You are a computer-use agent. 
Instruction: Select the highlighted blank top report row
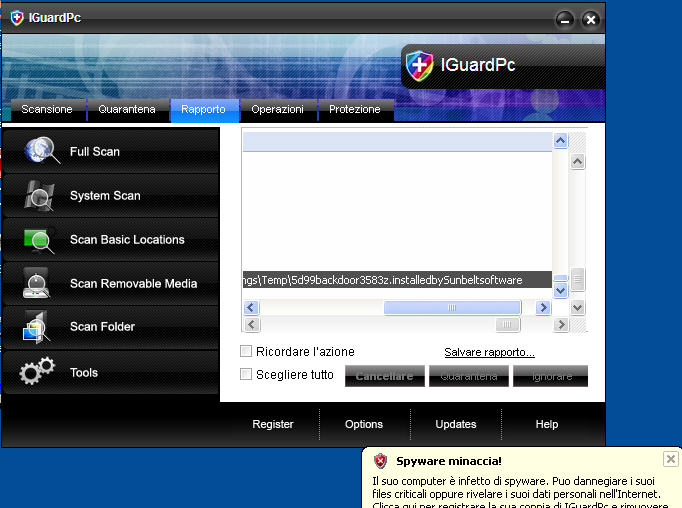tap(397, 142)
